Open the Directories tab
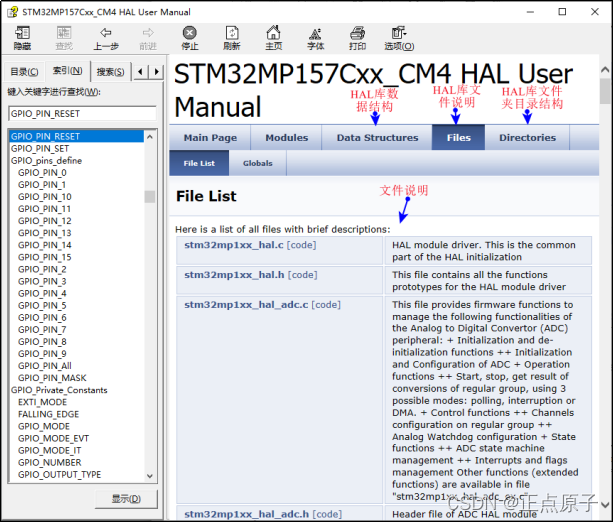 coord(527,138)
